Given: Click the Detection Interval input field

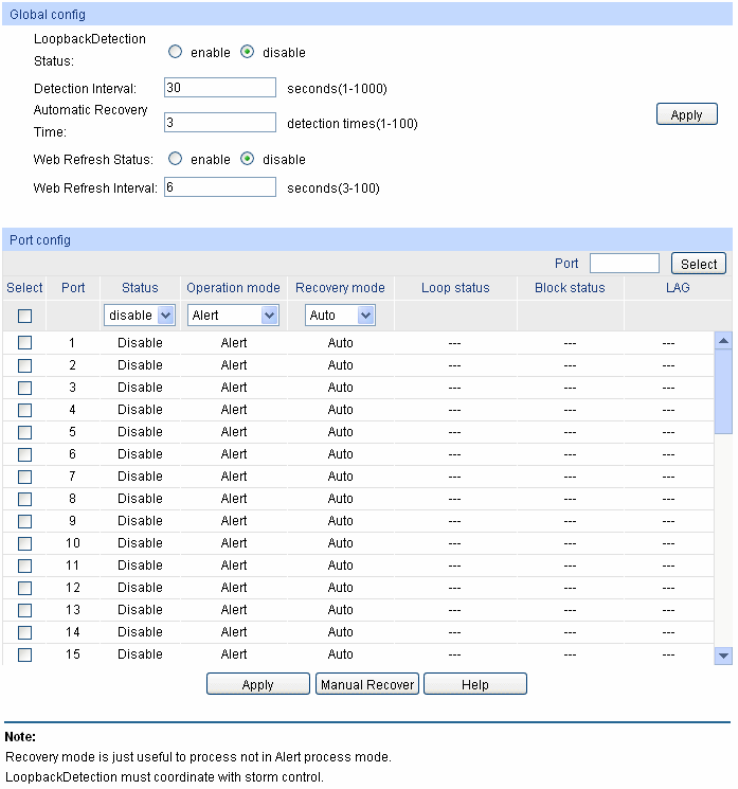Looking at the screenshot, I should 219,88.
